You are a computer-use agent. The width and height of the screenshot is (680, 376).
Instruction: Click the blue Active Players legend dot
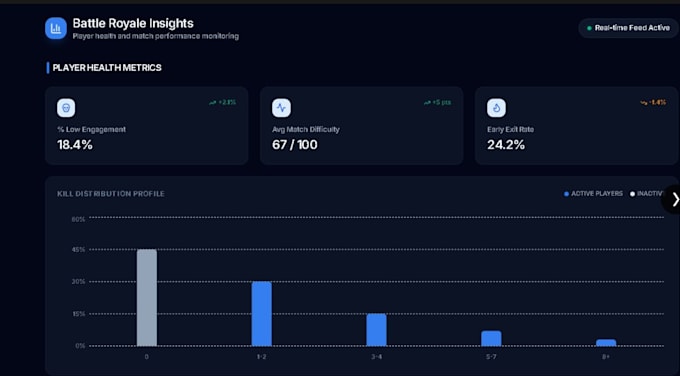point(566,194)
